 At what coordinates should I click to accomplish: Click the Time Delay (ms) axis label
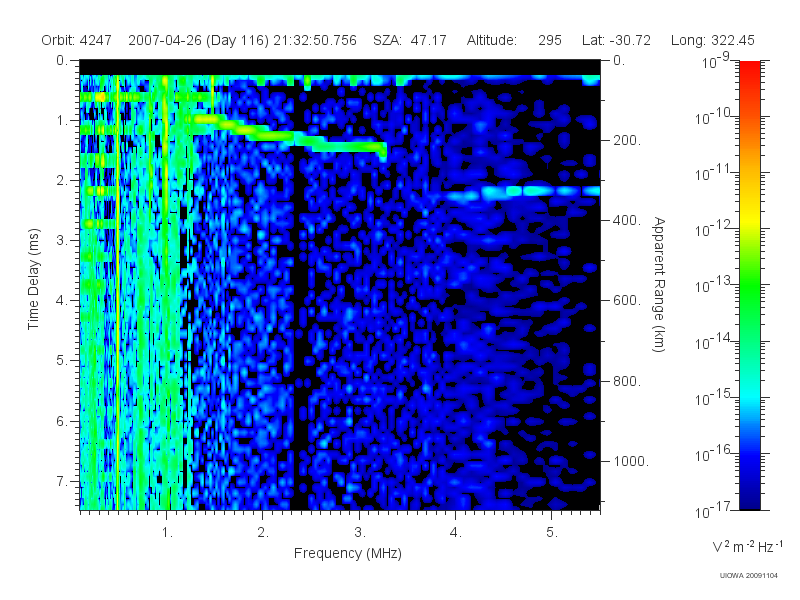point(34,279)
